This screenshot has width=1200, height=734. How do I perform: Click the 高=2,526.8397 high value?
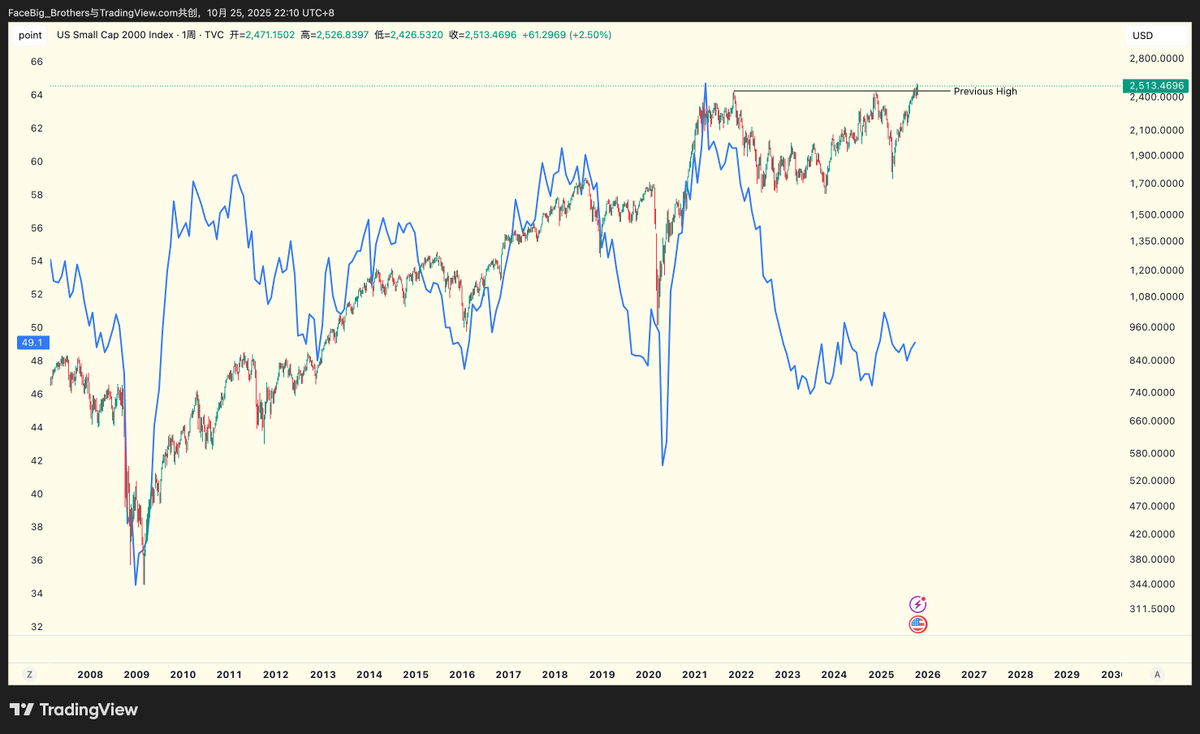335,35
